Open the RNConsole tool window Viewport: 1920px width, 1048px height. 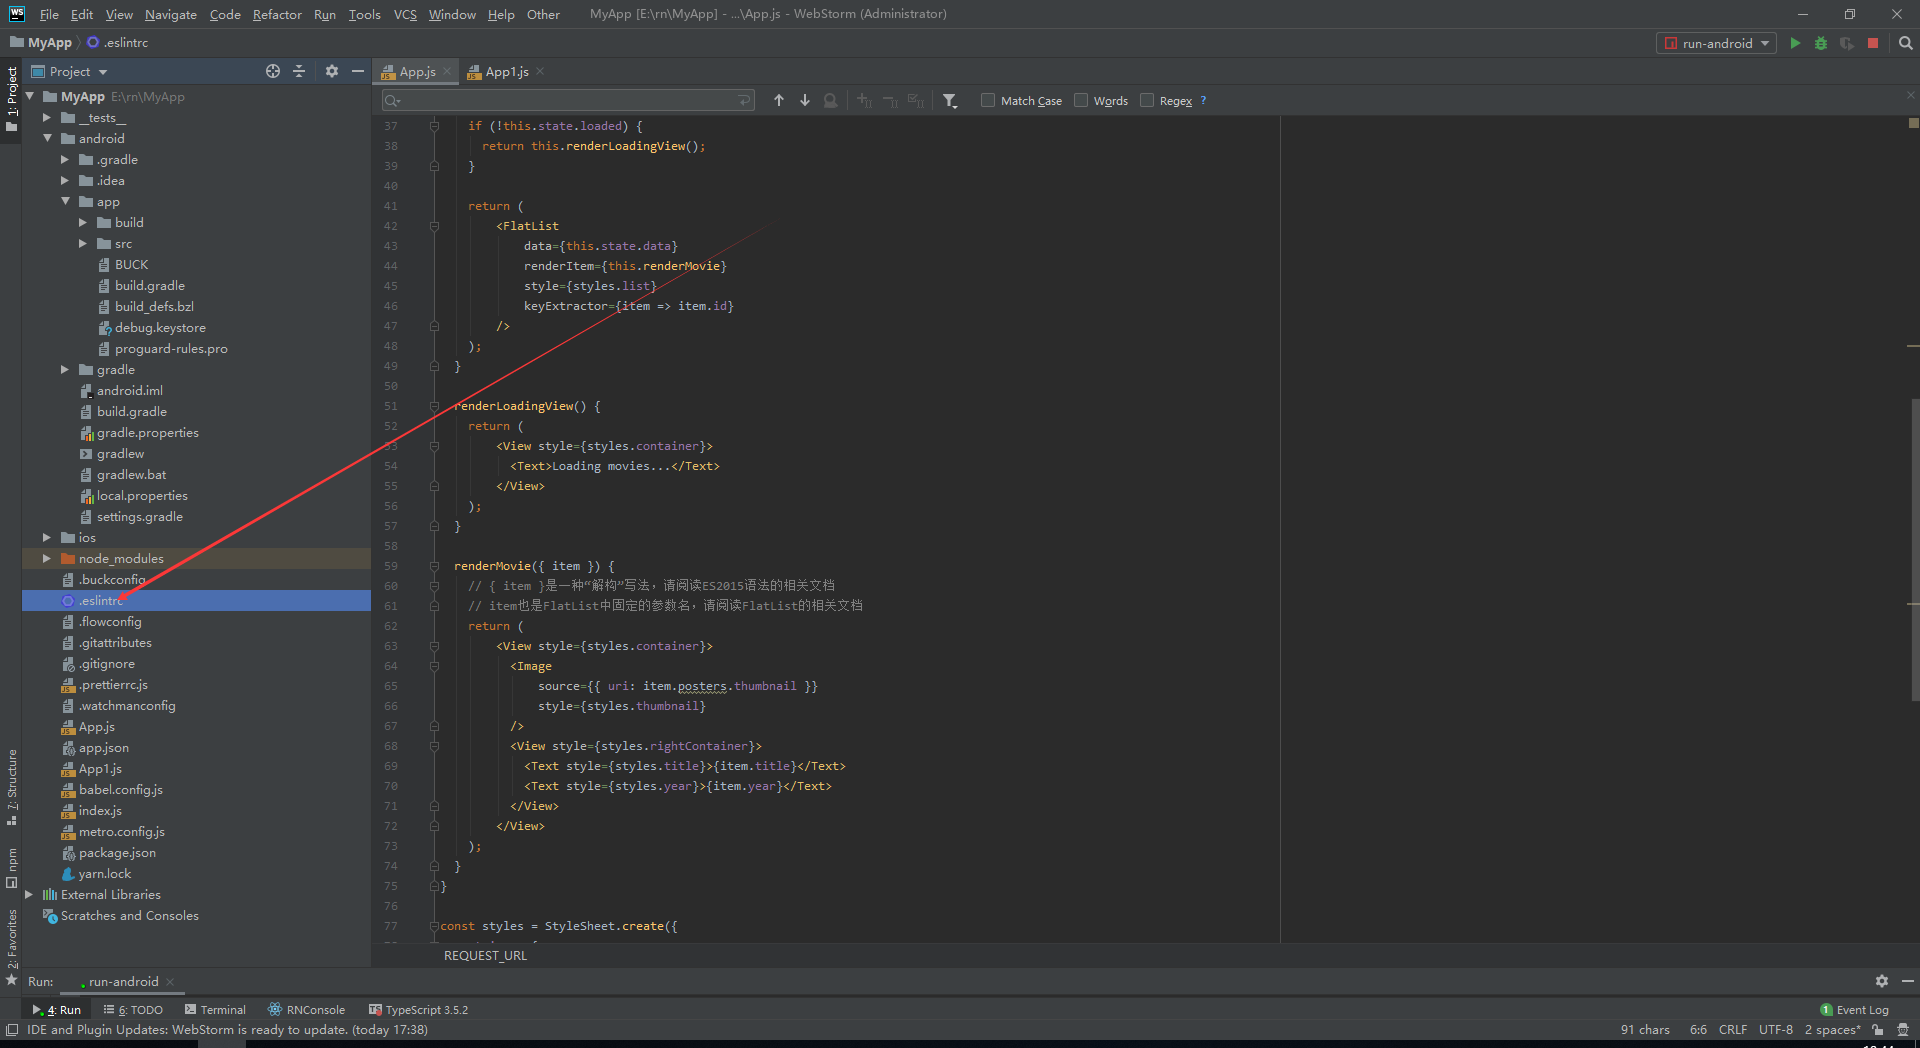point(307,1010)
